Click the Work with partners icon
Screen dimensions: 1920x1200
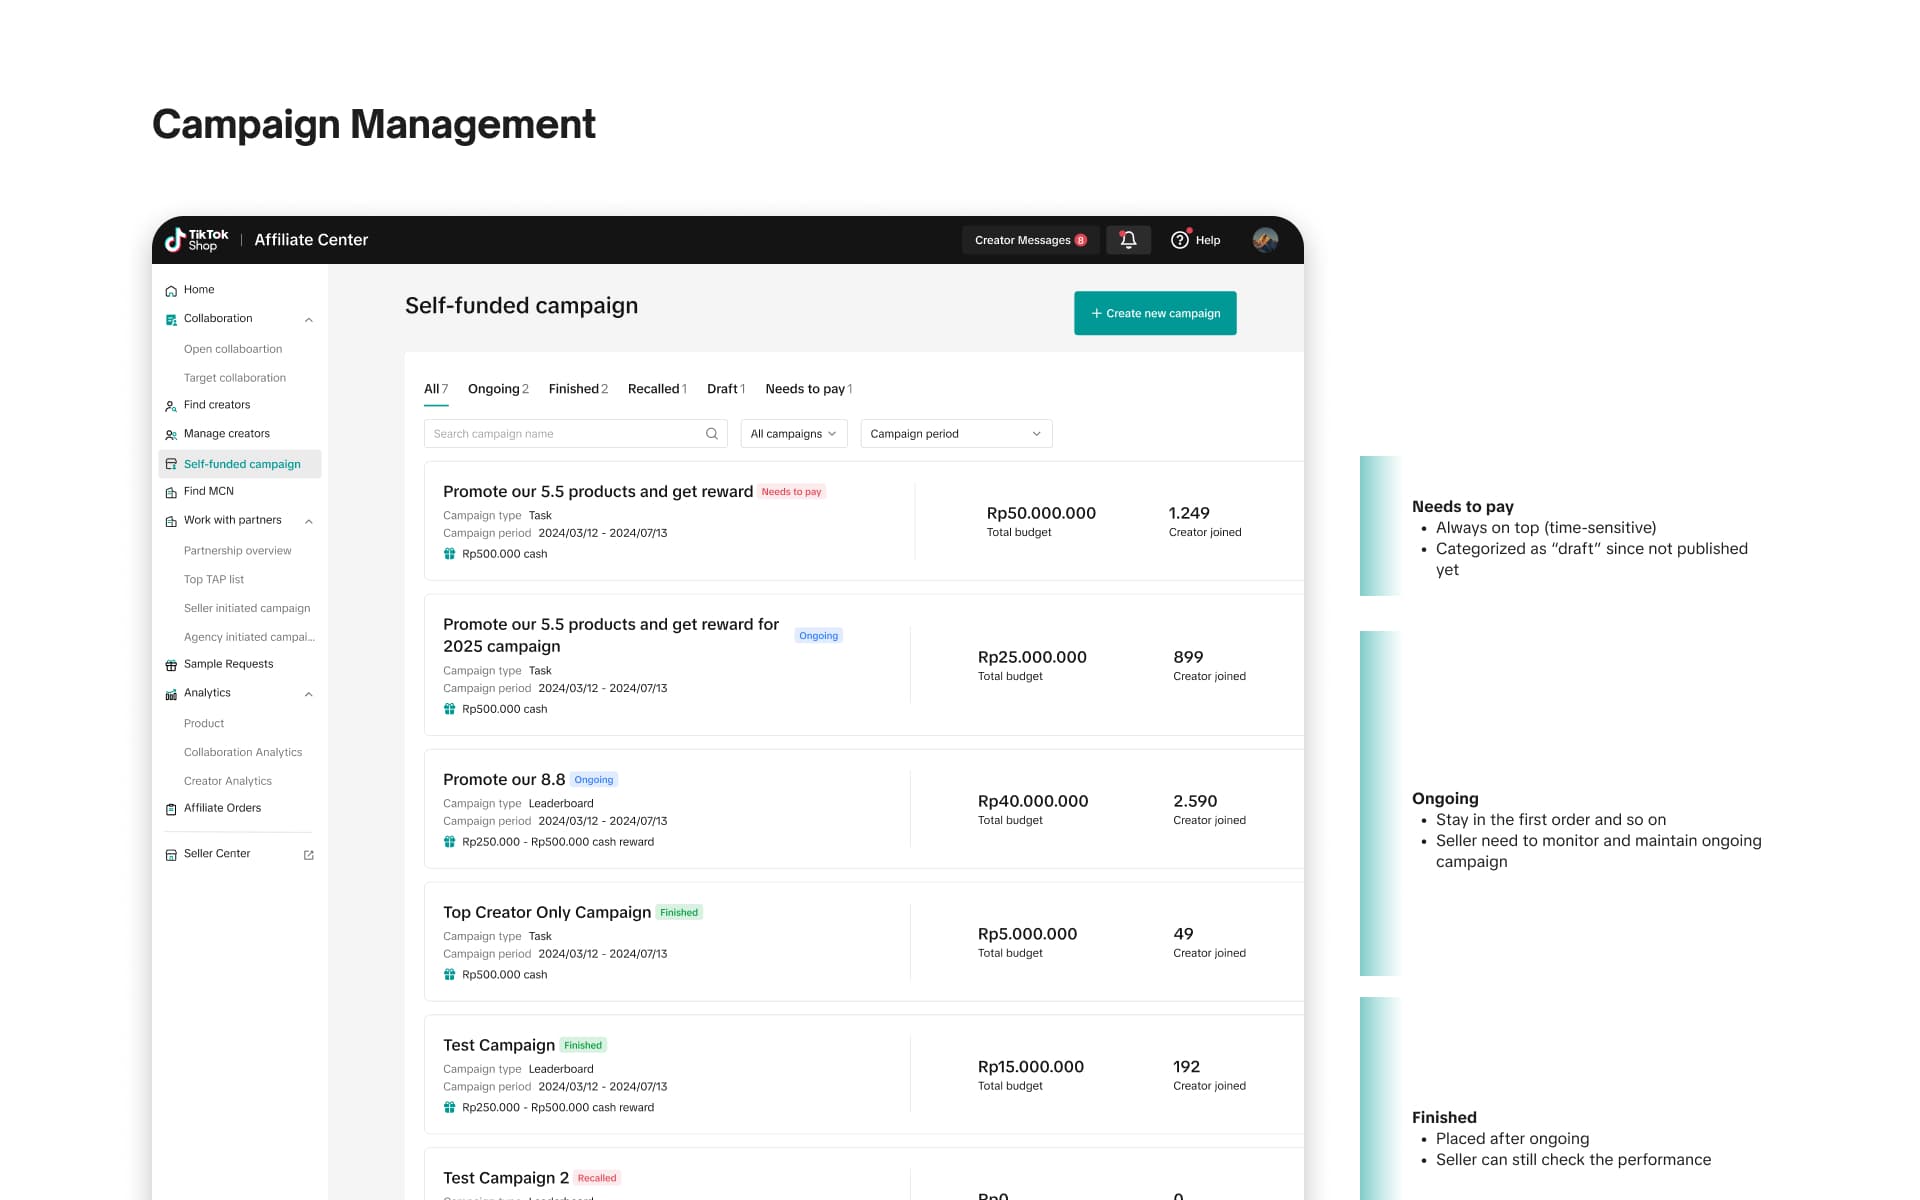(x=171, y=521)
